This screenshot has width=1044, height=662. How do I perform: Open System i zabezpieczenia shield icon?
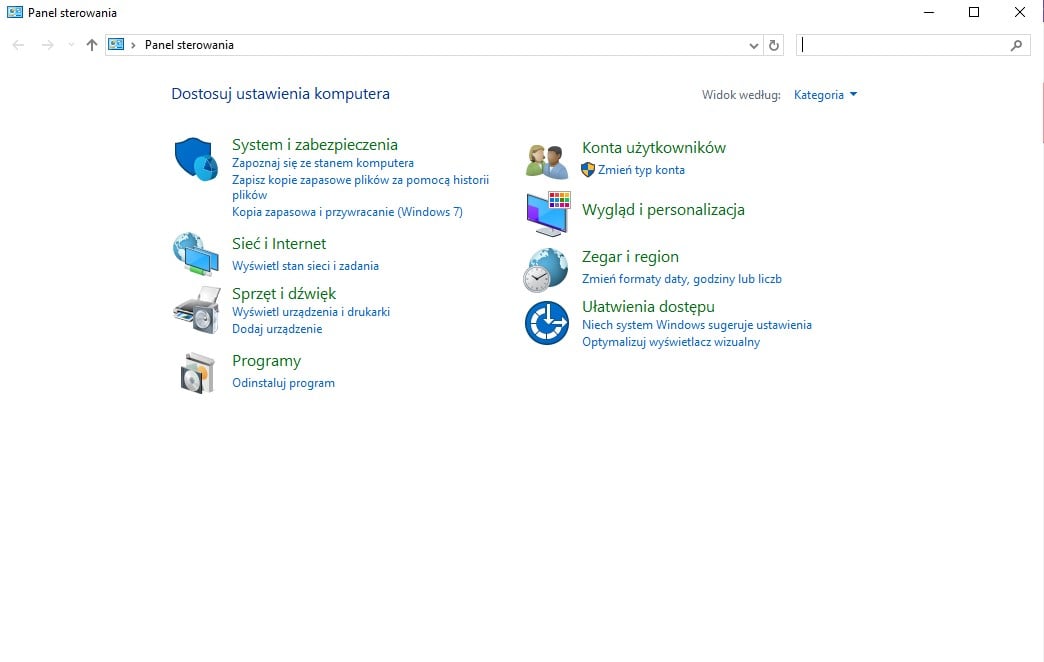196,158
